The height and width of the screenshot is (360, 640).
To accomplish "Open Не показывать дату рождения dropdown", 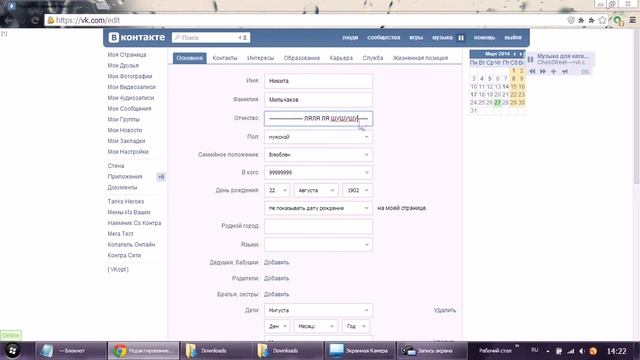I will (x=318, y=208).
